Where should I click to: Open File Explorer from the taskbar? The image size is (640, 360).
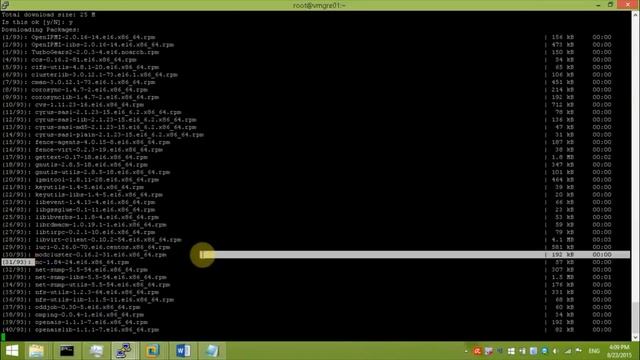[x=36, y=351]
